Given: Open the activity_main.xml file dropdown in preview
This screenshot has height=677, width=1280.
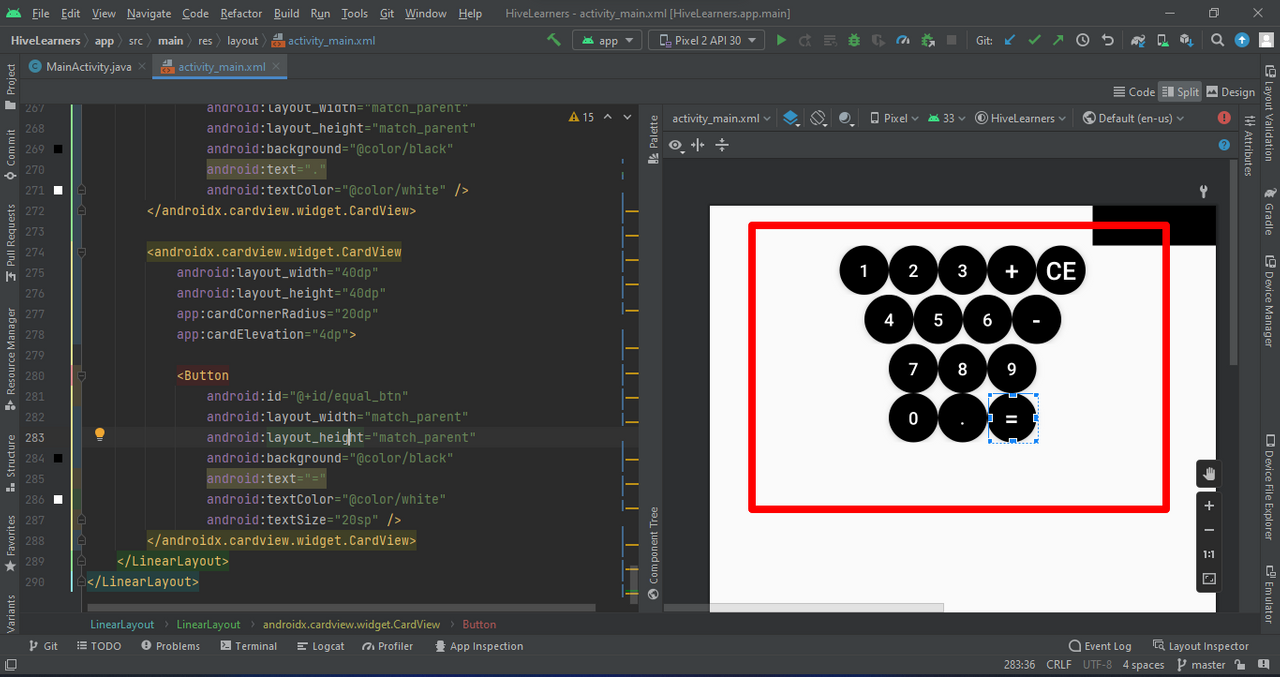Looking at the screenshot, I should coord(721,118).
